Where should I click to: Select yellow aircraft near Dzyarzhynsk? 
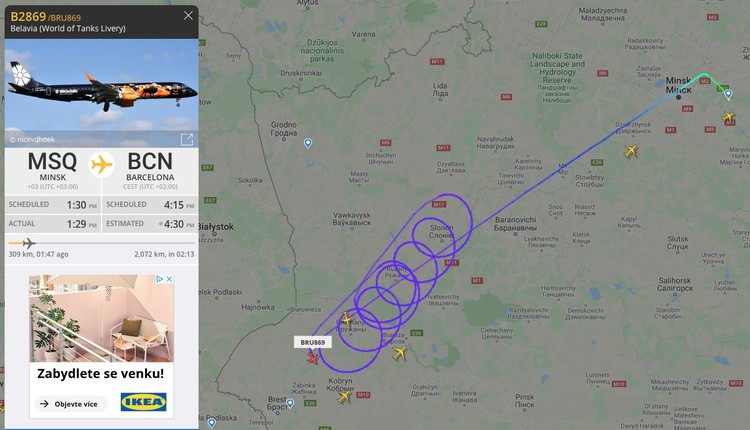click(x=631, y=152)
